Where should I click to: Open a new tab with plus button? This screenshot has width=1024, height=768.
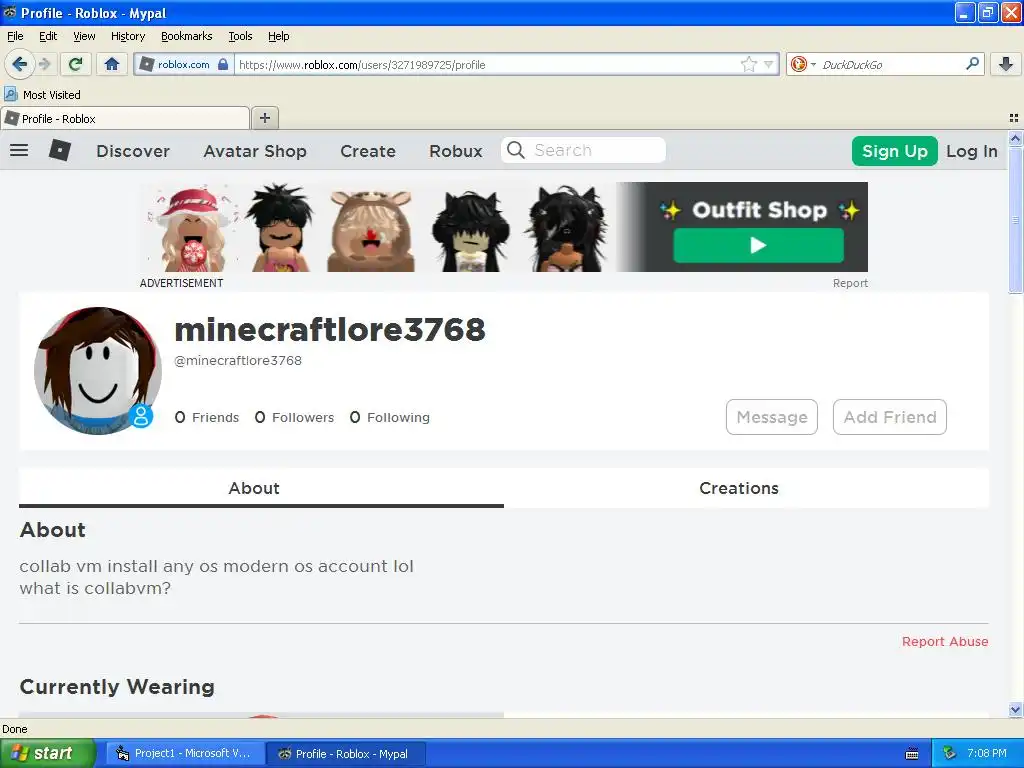[x=264, y=118]
